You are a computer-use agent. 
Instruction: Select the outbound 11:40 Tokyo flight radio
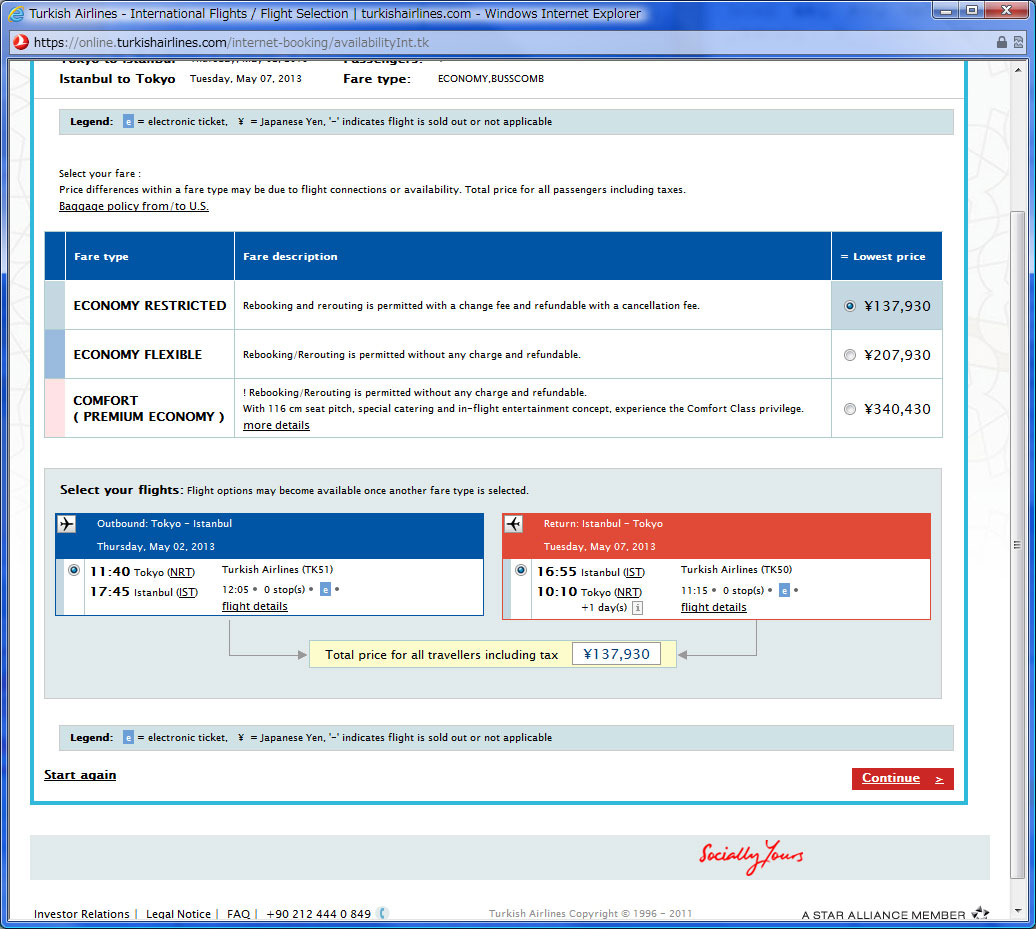point(73,570)
